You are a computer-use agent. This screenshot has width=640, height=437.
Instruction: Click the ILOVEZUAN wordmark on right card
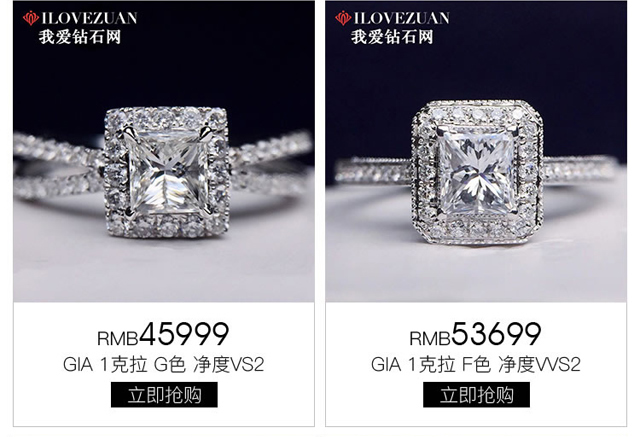tap(401, 18)
